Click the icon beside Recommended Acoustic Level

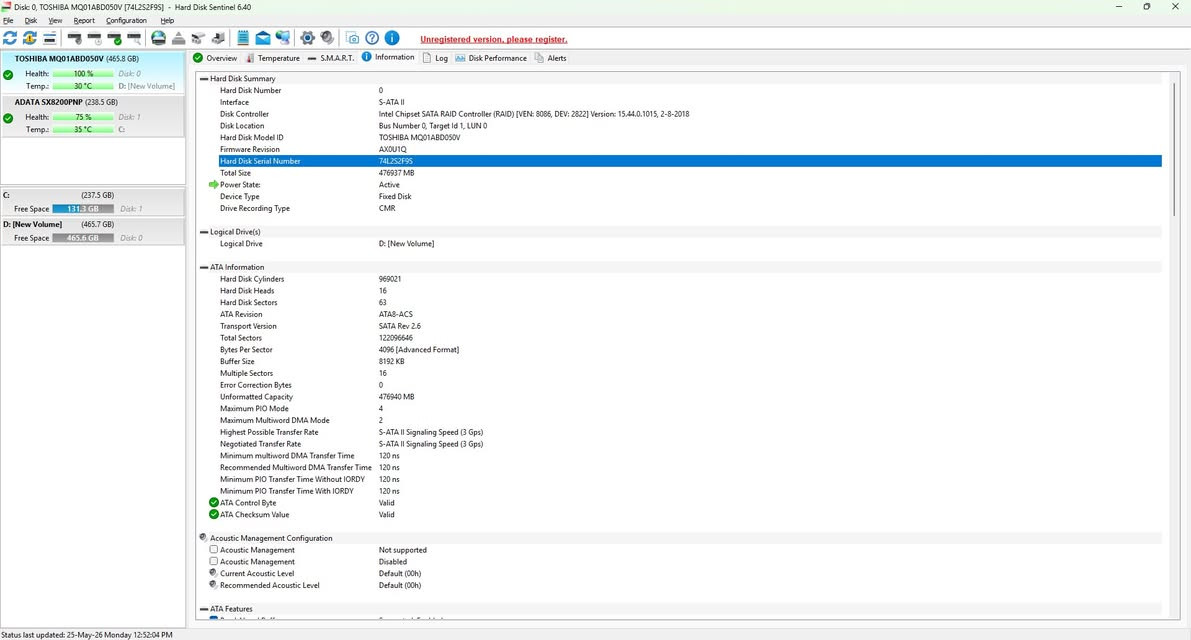pos(213,585)
